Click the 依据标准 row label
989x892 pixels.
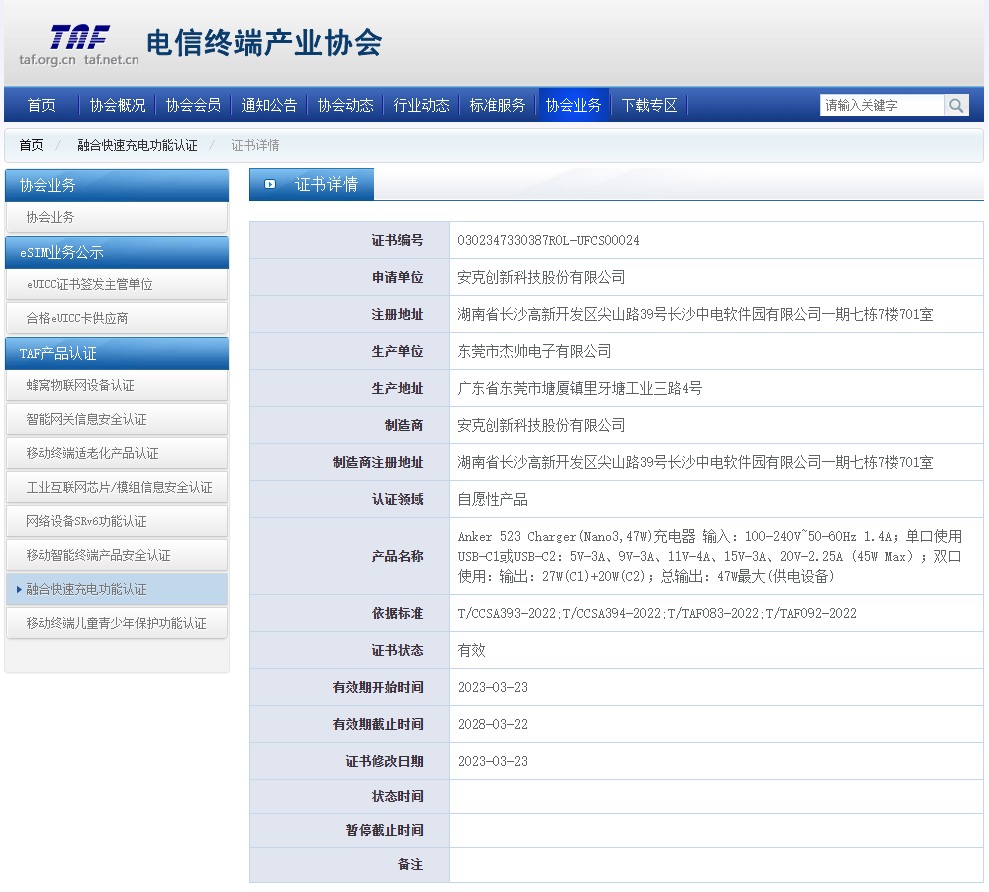click(x=397, y=613)
